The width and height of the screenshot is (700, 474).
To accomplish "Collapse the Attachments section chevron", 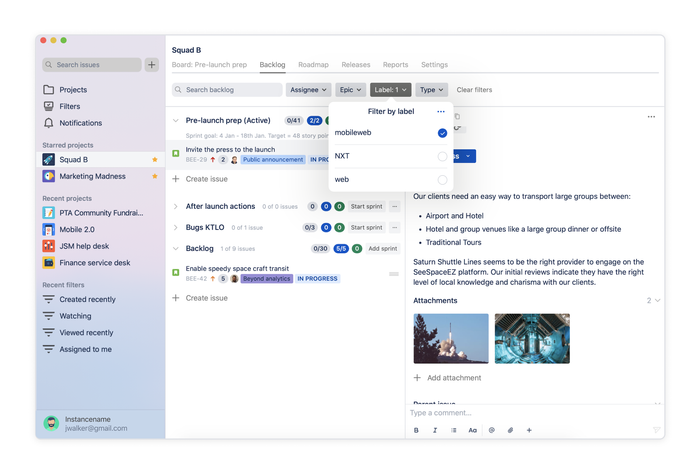I will (x=657, y=300).
